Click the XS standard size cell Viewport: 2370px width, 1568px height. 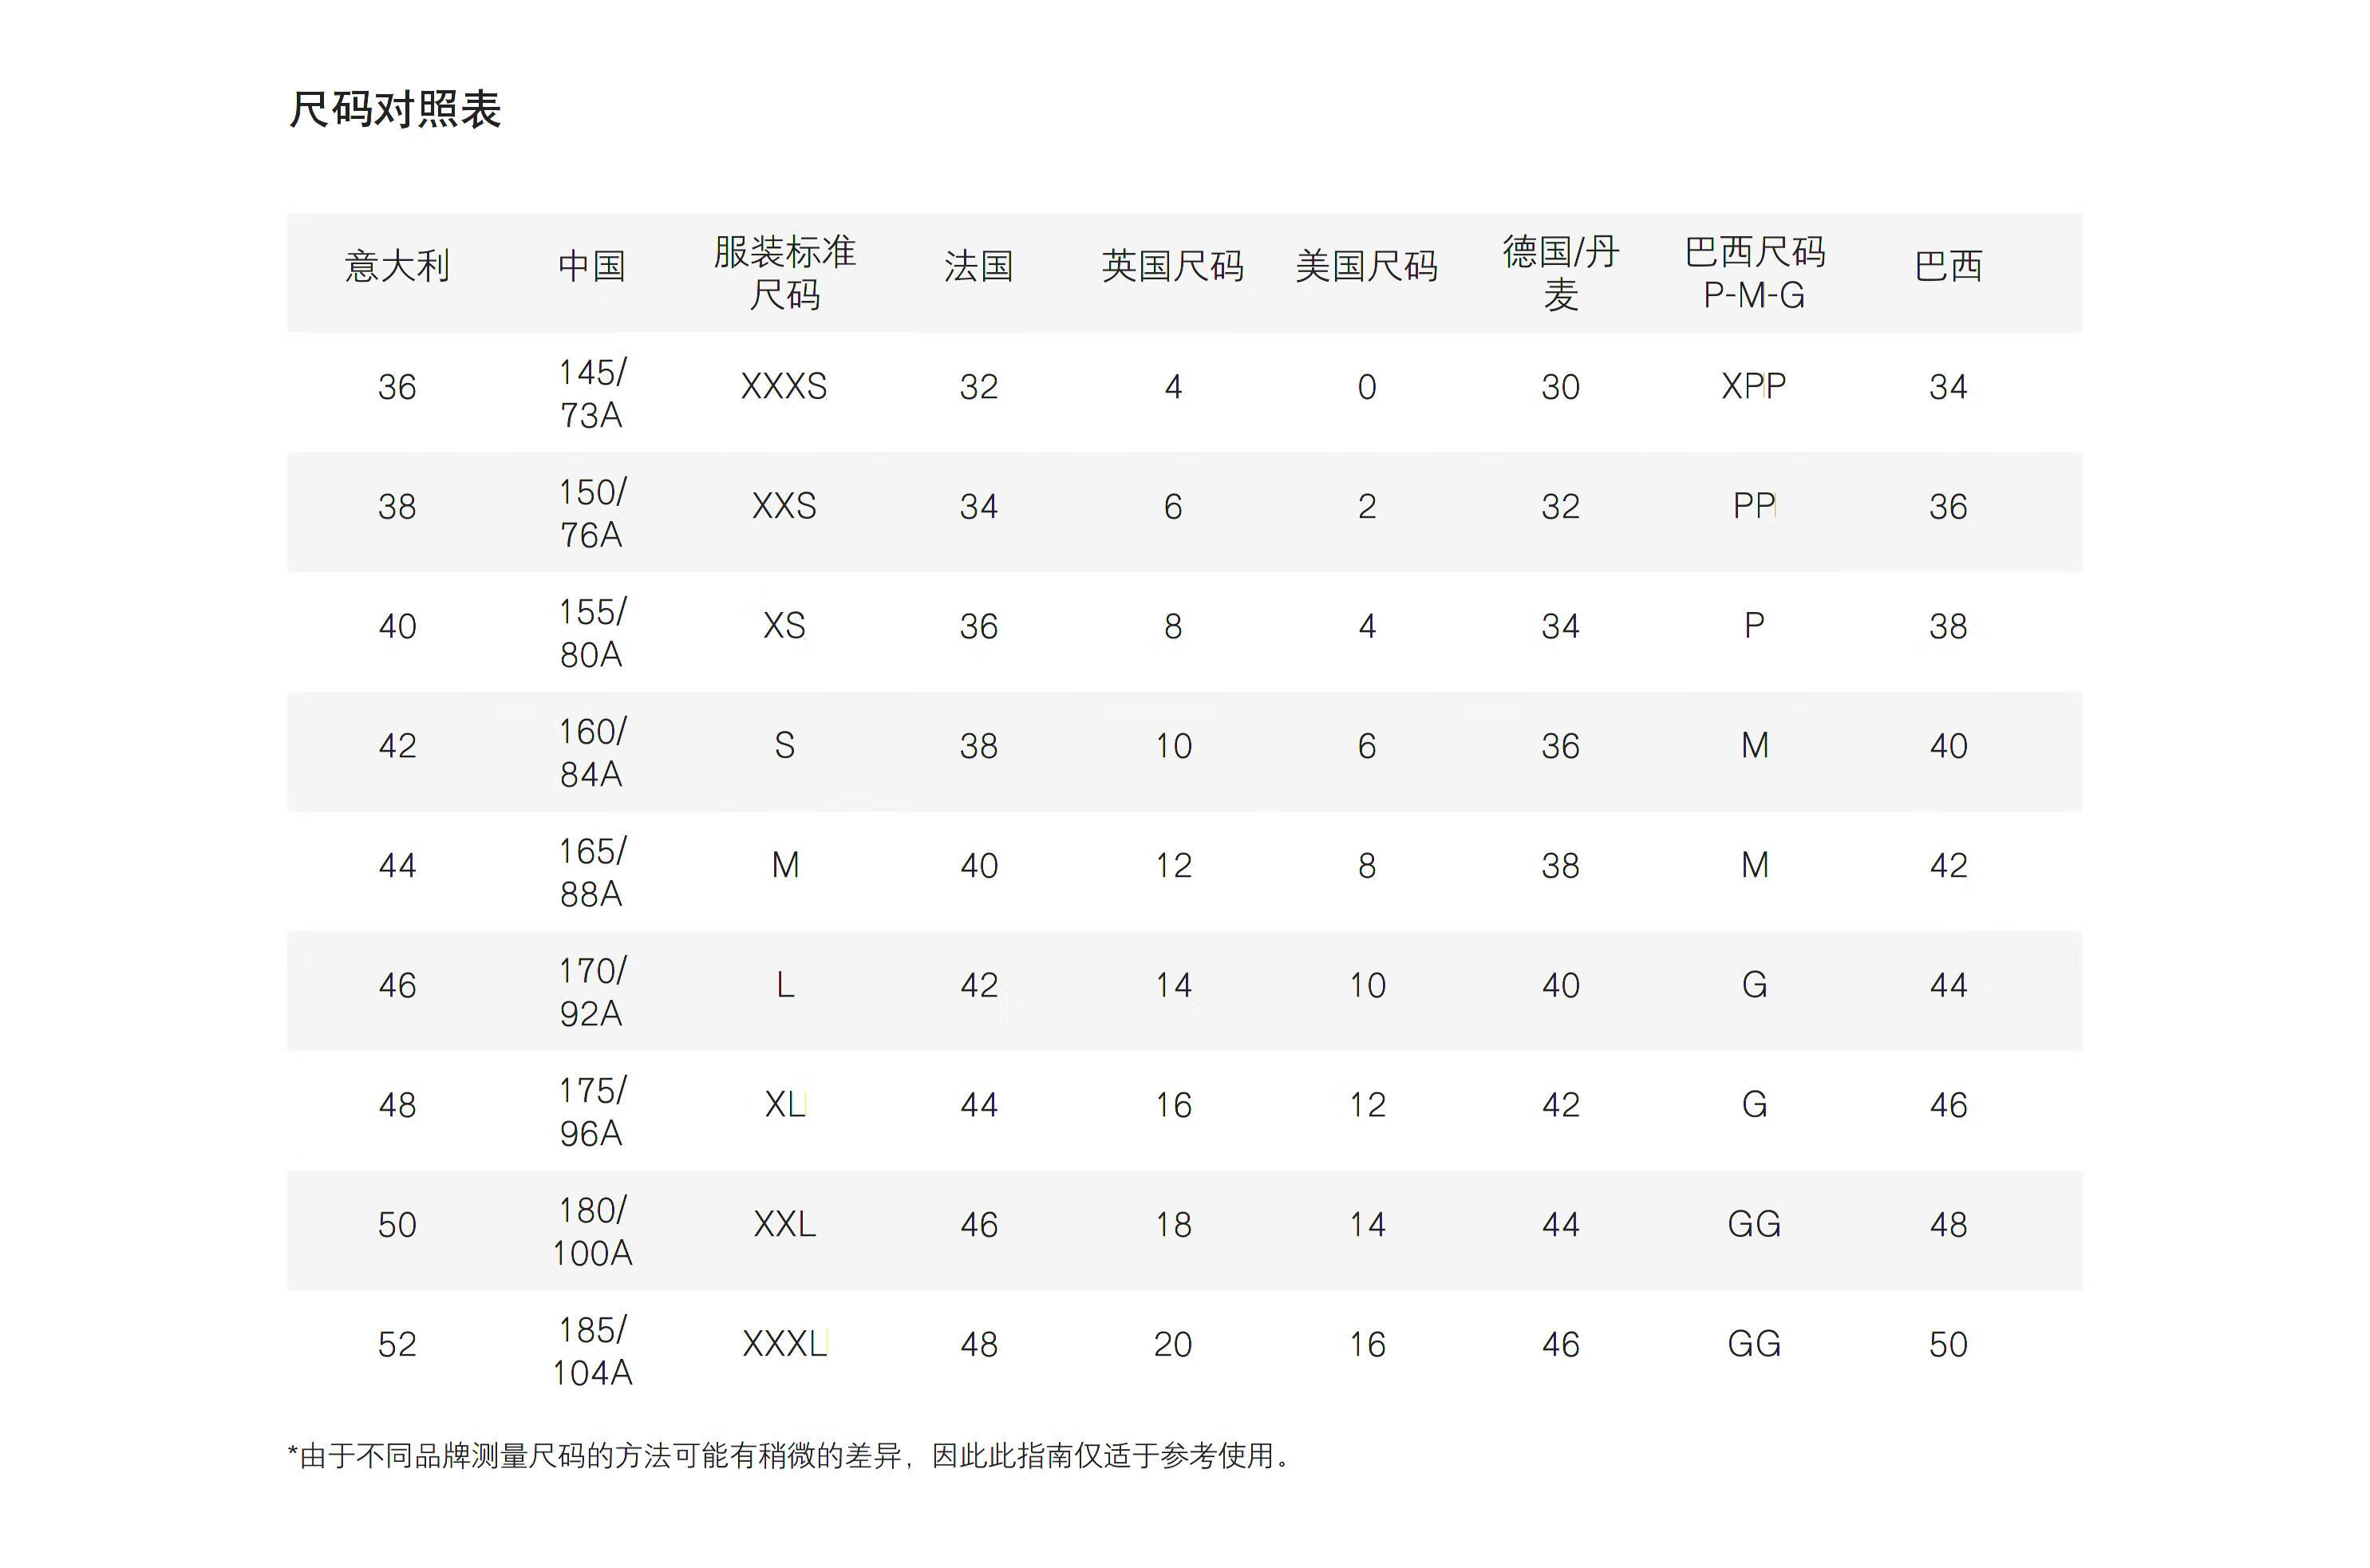tap(785, 626)
